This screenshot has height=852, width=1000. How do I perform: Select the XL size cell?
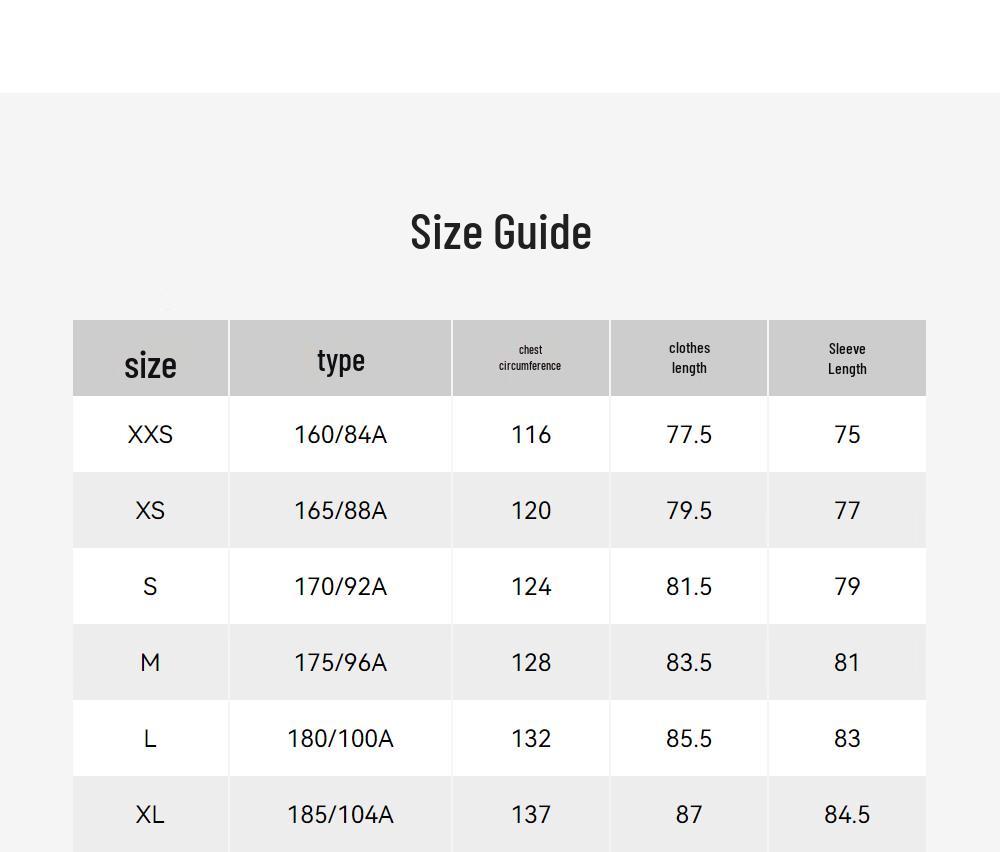point(151,814)
